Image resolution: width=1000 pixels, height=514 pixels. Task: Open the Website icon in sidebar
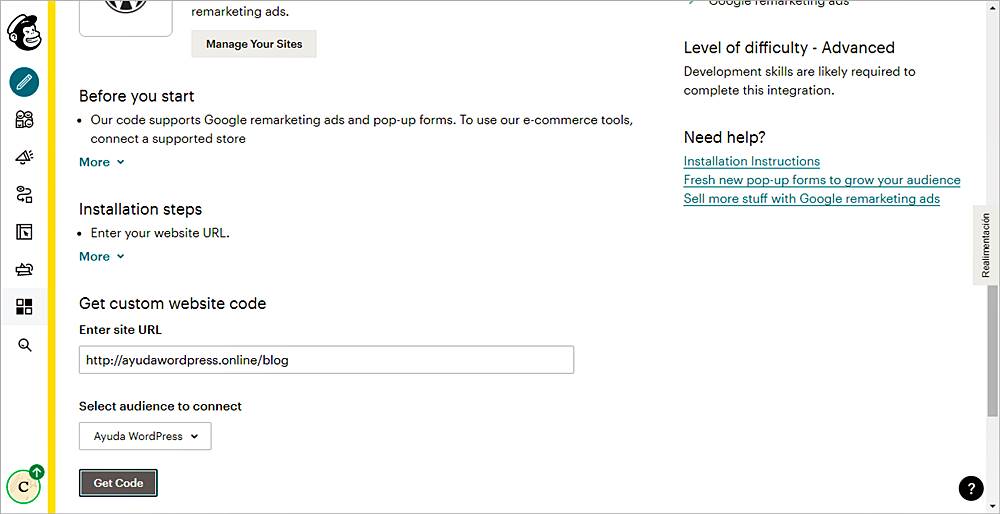[24, 232]
